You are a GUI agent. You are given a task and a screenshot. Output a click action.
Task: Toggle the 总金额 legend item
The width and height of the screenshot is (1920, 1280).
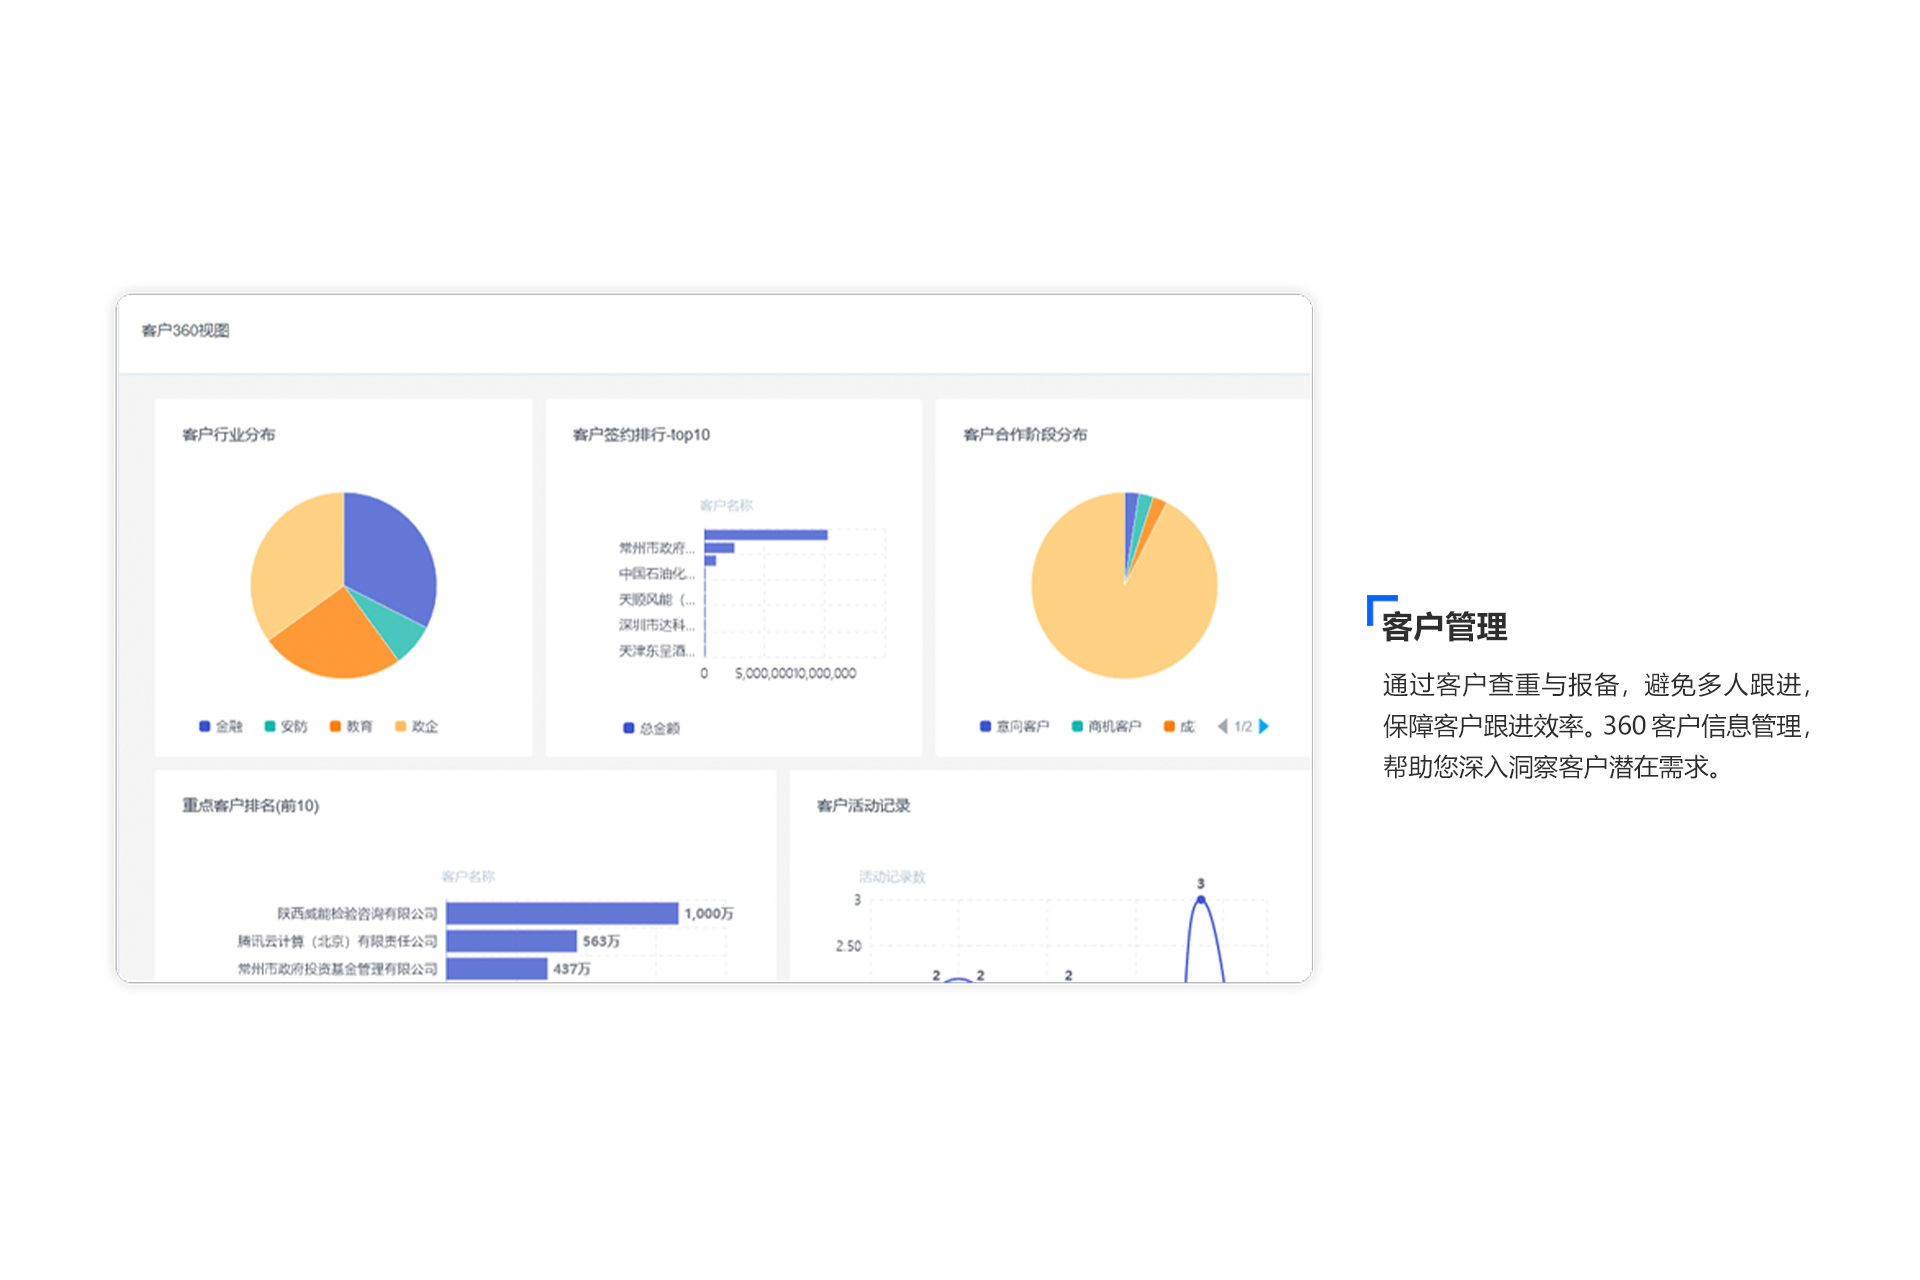point(652,729)
